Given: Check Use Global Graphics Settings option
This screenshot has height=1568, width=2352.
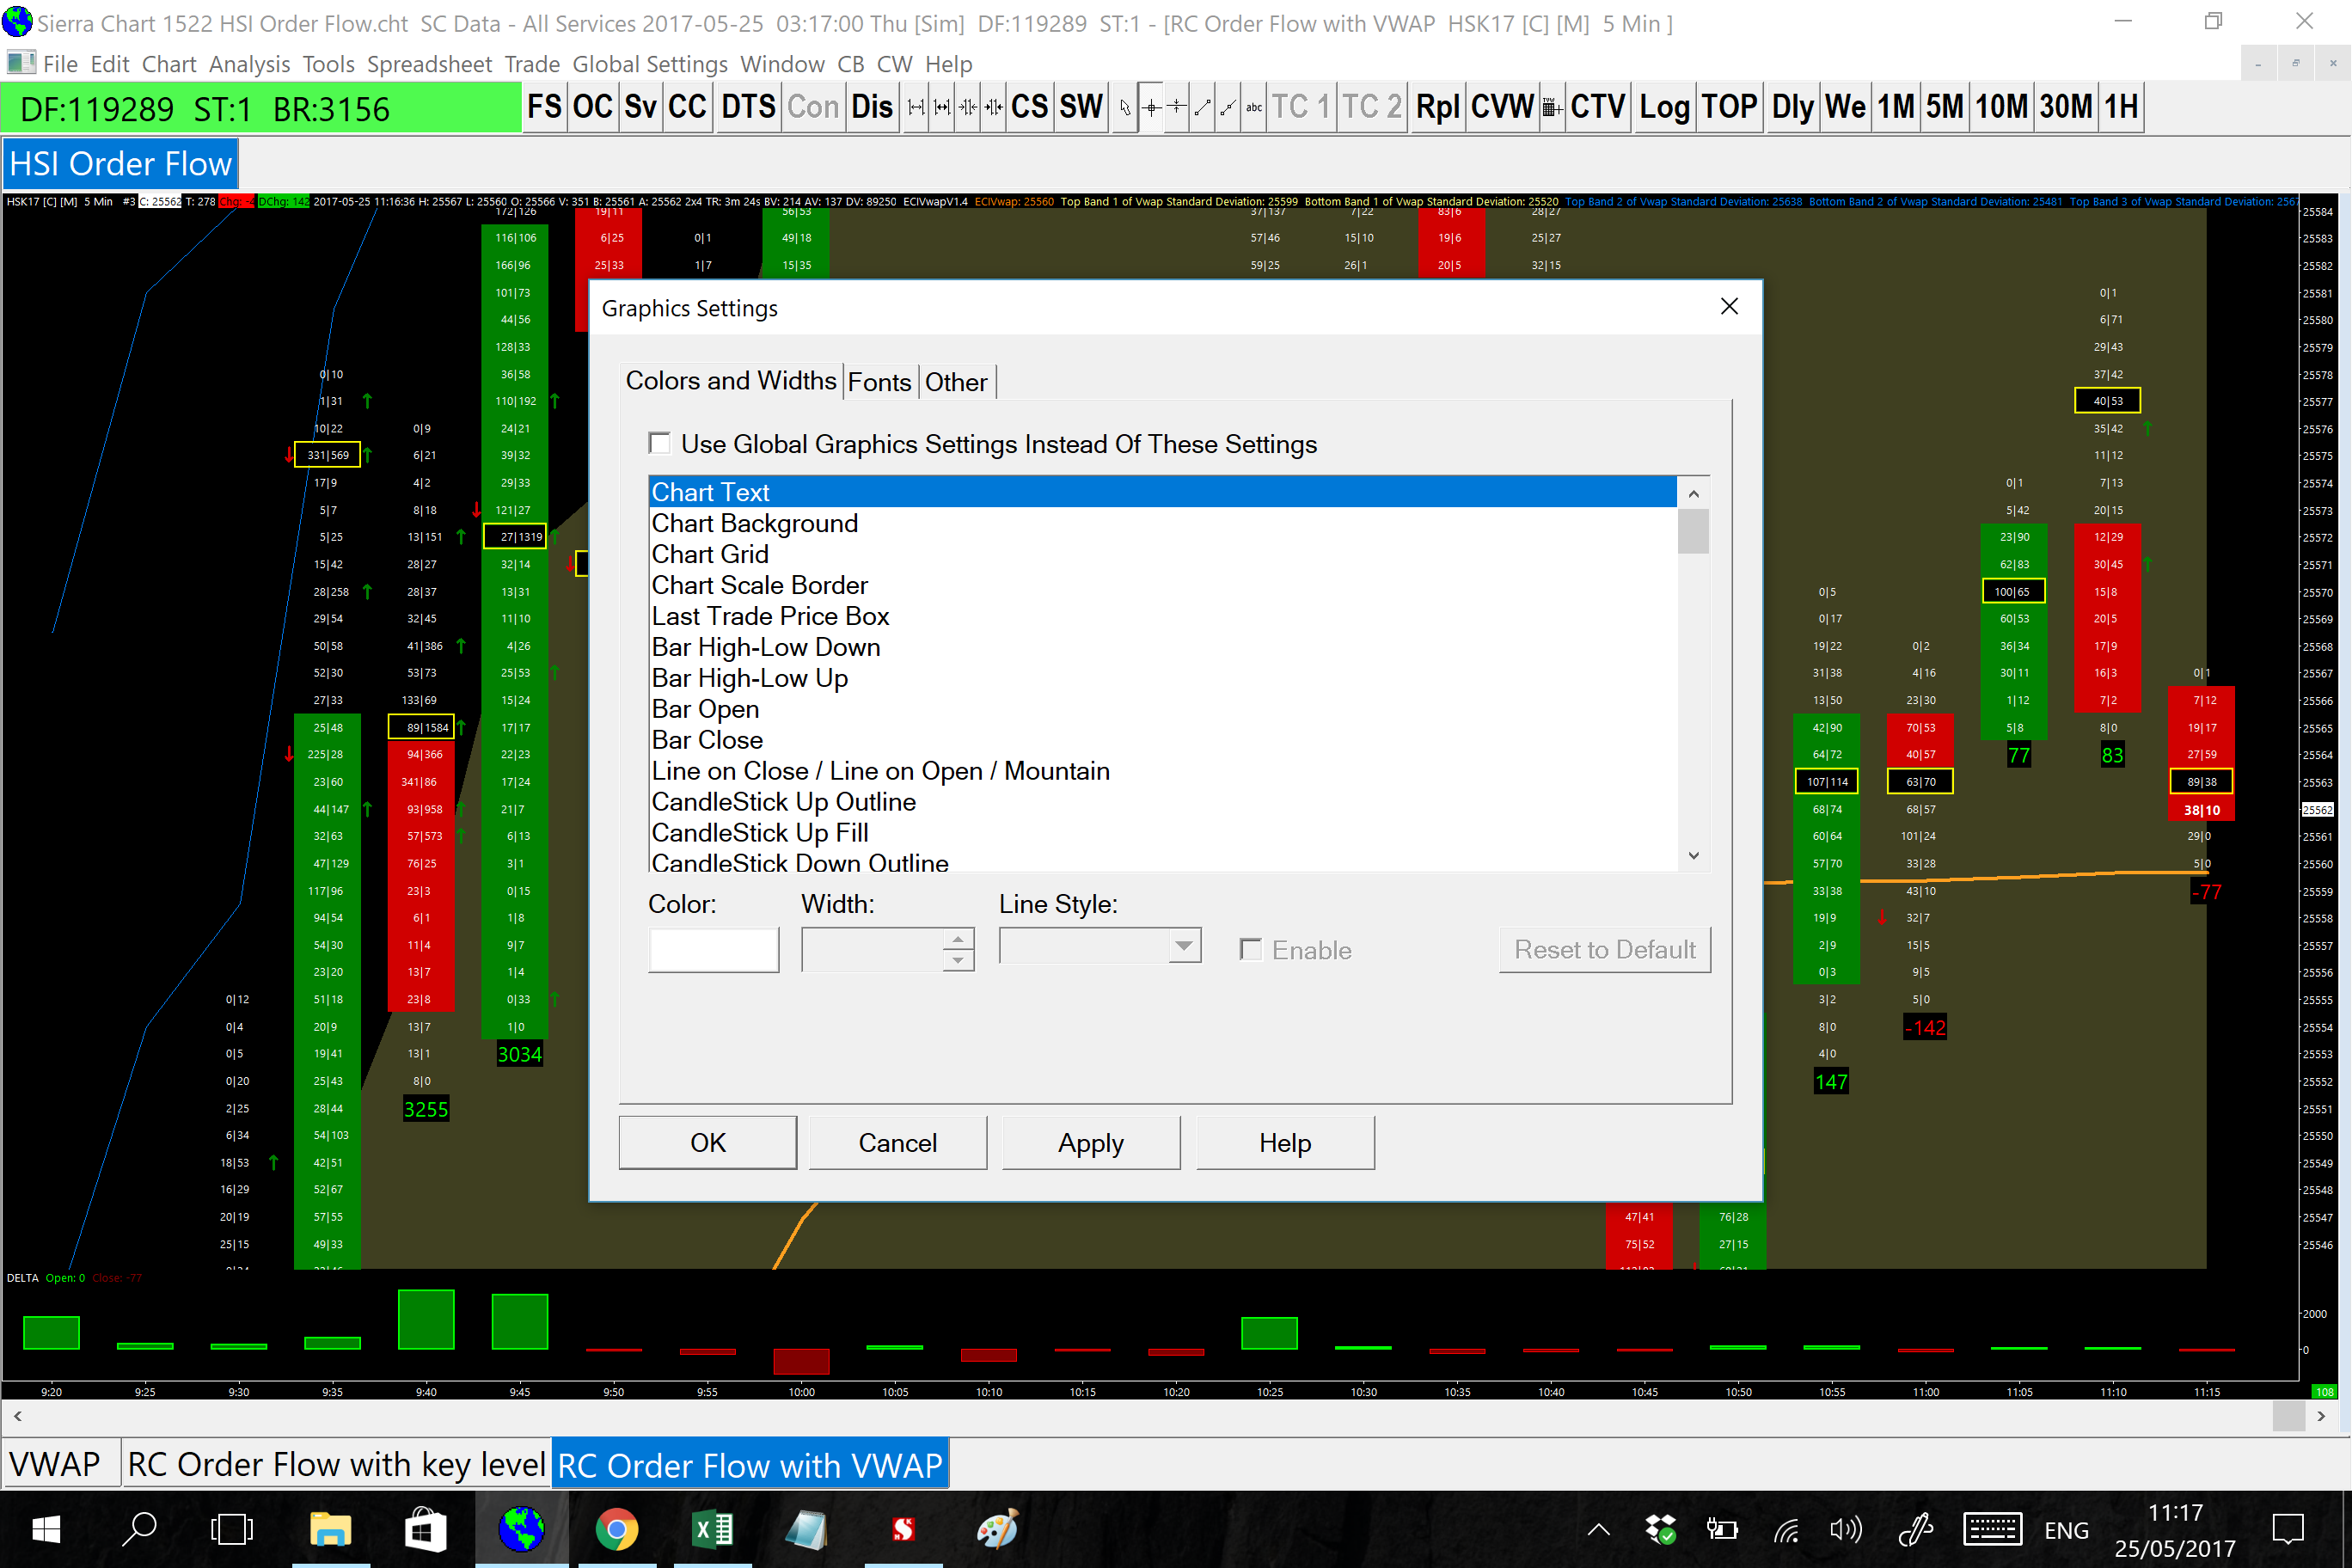Looking at the screenshot, I should (x=660, y=443).
